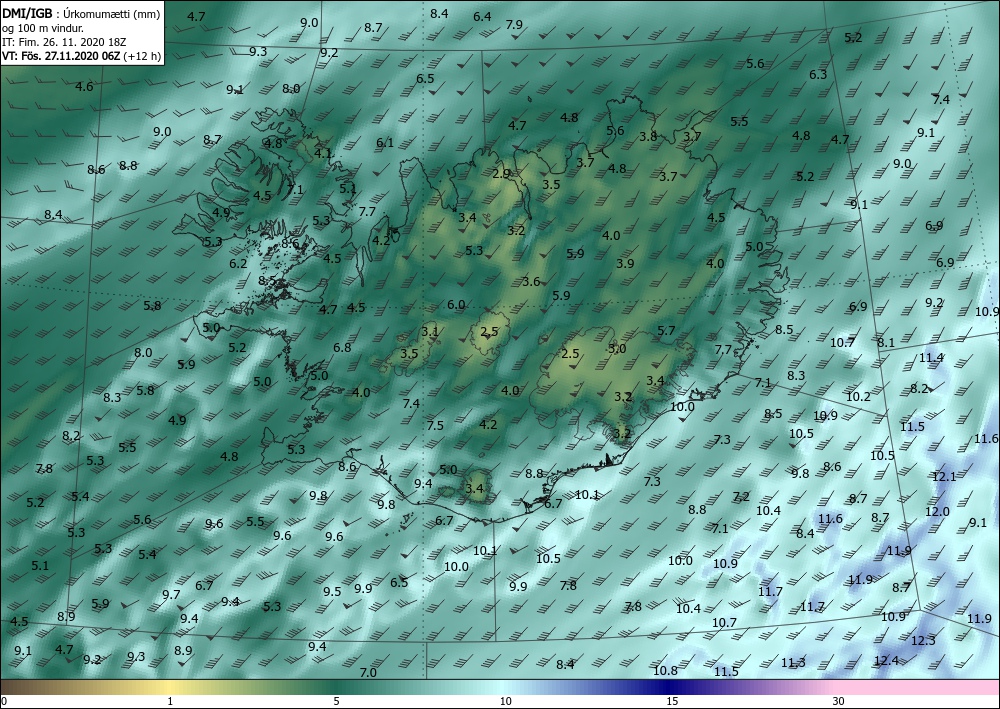Click the map value '6.4' at the top
Image resolution: width=1000 pixels, height=709 pixels.
coord(482,17)
